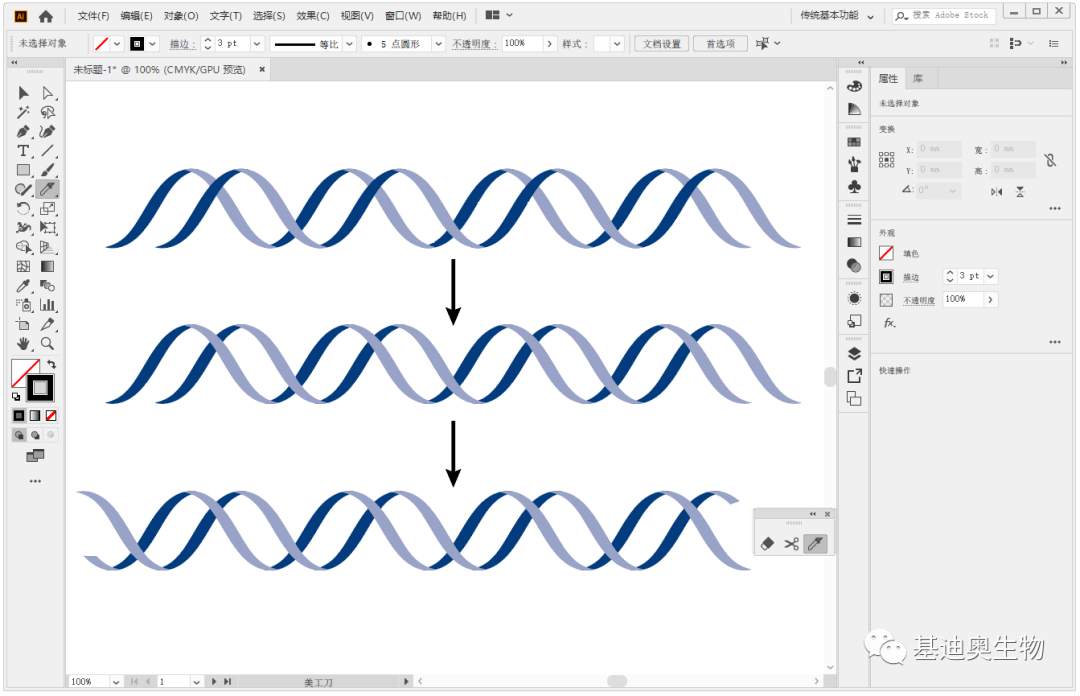
Task: Click the 文档设置 button
Action: 661,44
